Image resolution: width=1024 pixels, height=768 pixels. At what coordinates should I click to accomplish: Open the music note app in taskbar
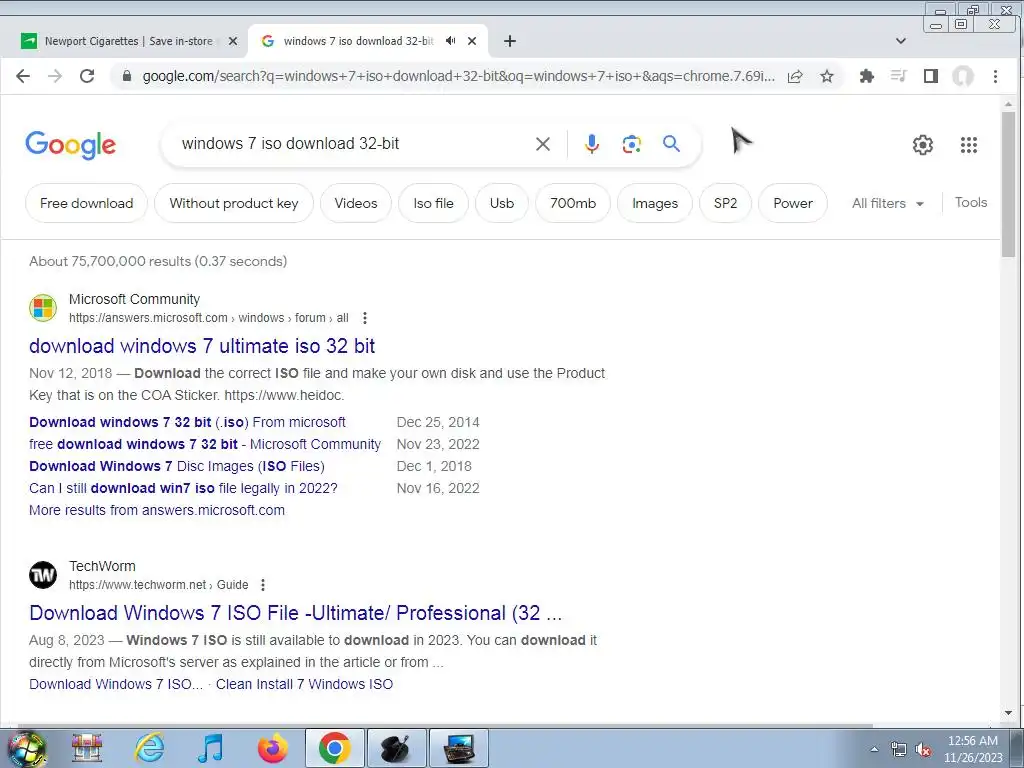click(x=211, y=748)
